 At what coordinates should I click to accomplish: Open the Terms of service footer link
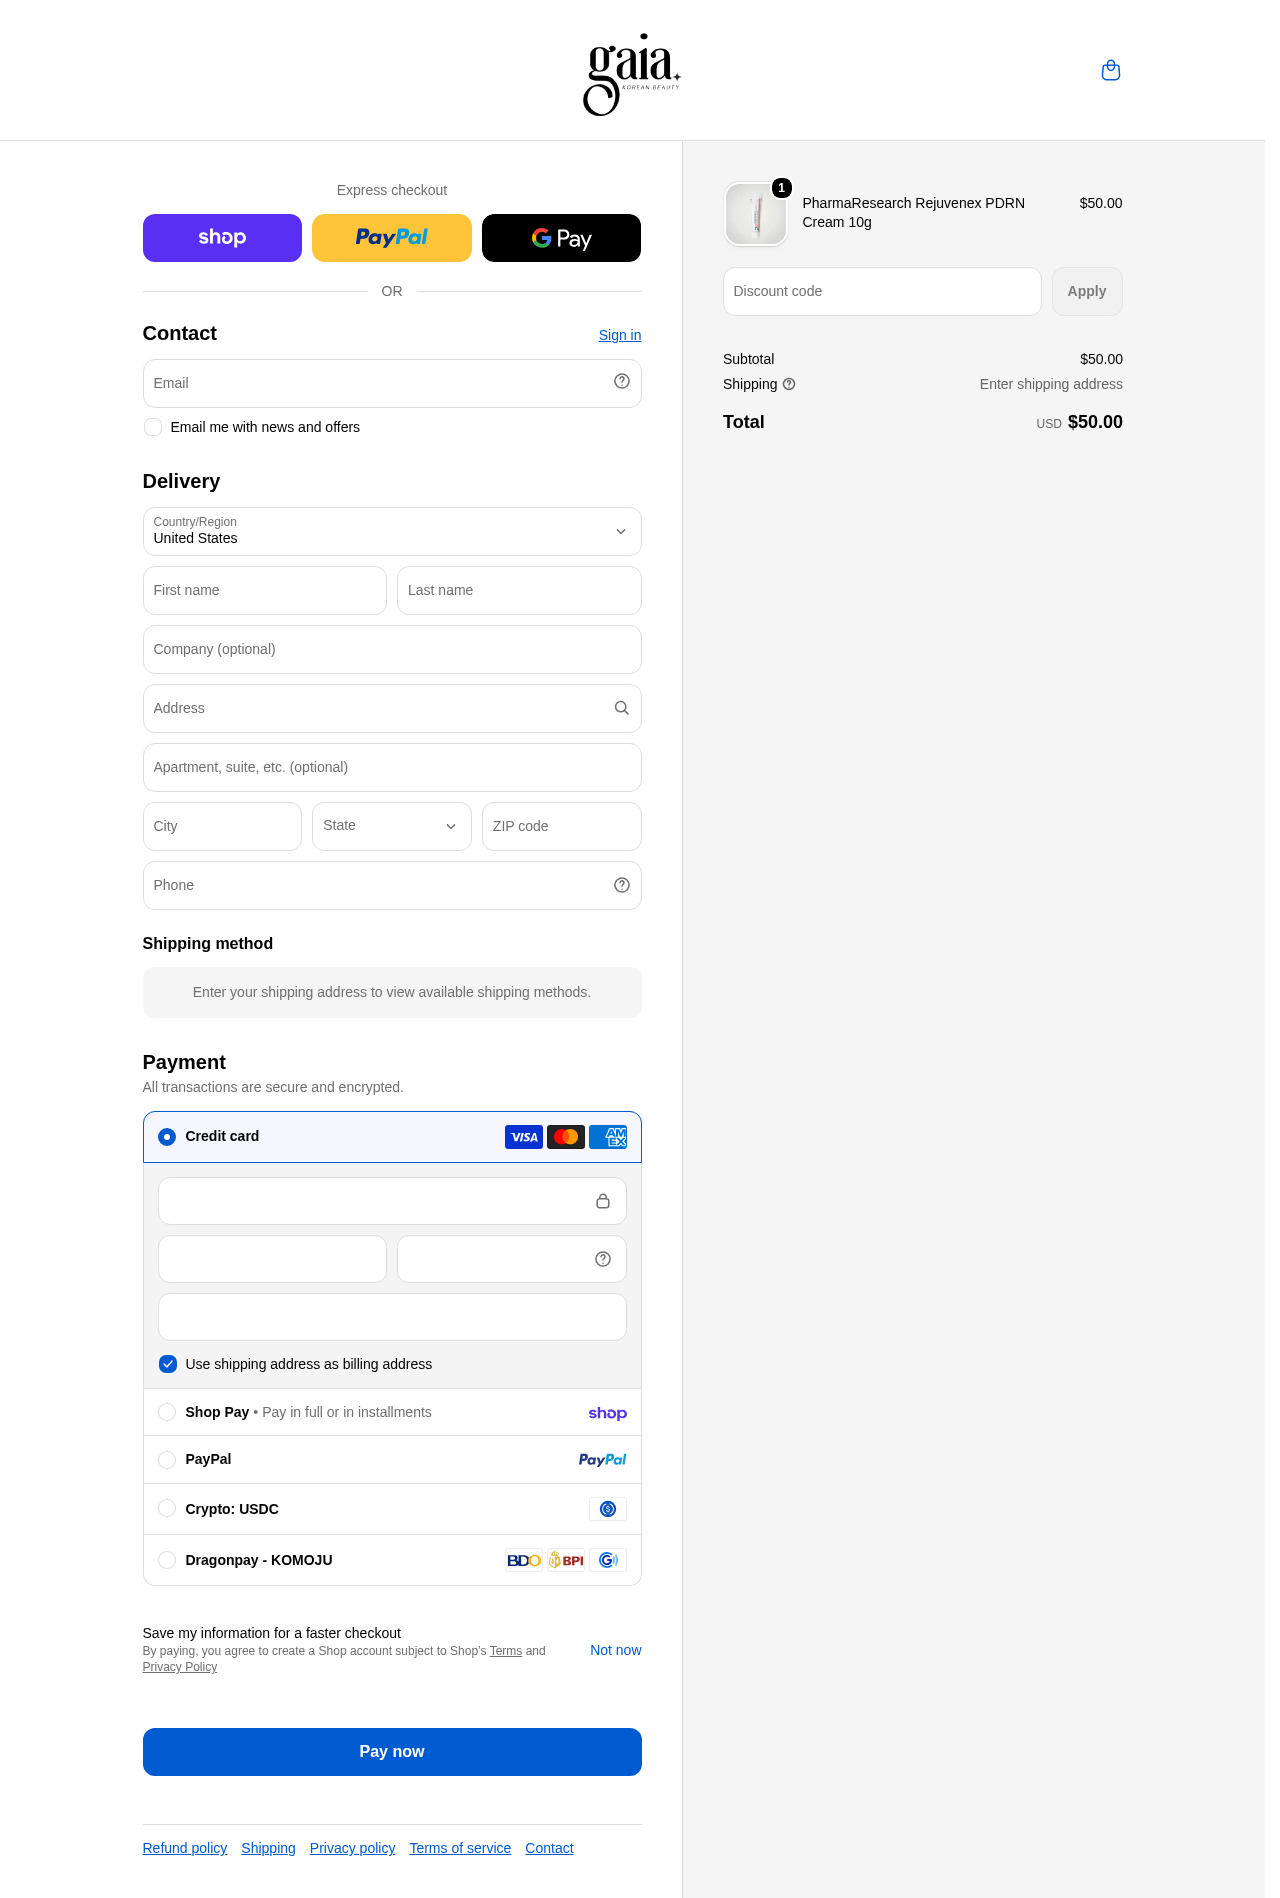460,1848
